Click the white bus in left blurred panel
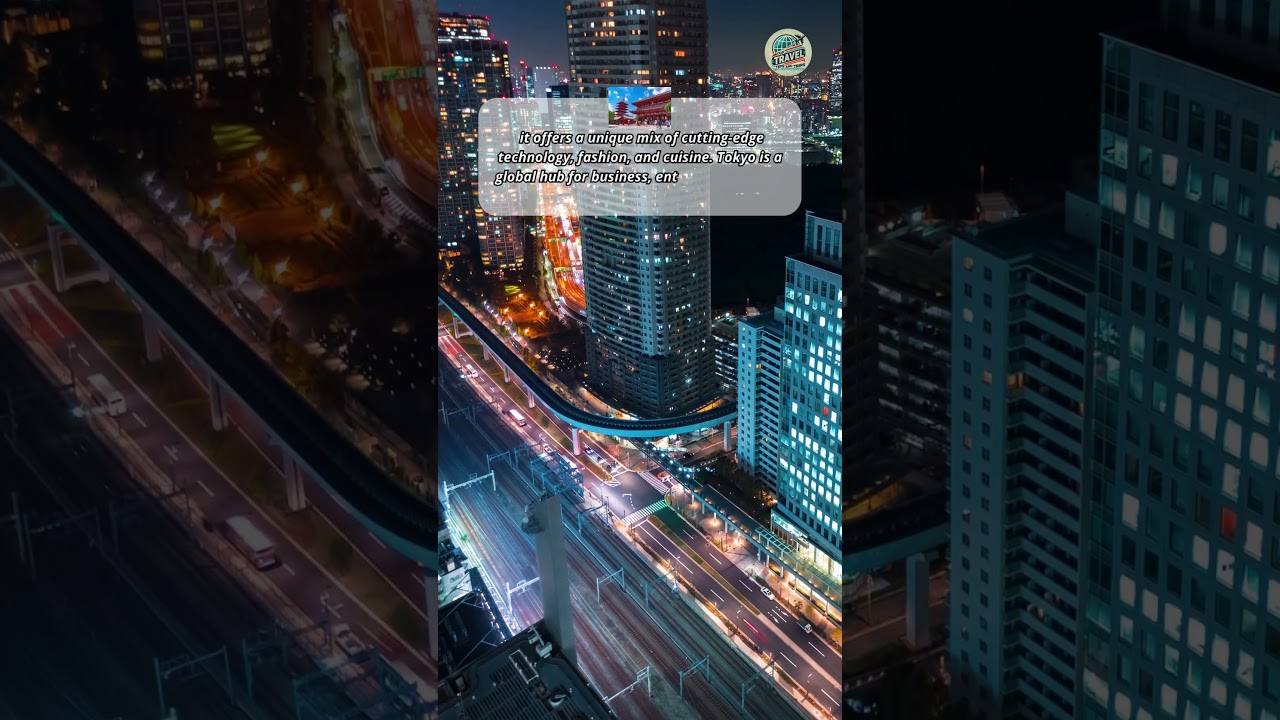This screenshot has height=720, width=1280. point(105,394)
